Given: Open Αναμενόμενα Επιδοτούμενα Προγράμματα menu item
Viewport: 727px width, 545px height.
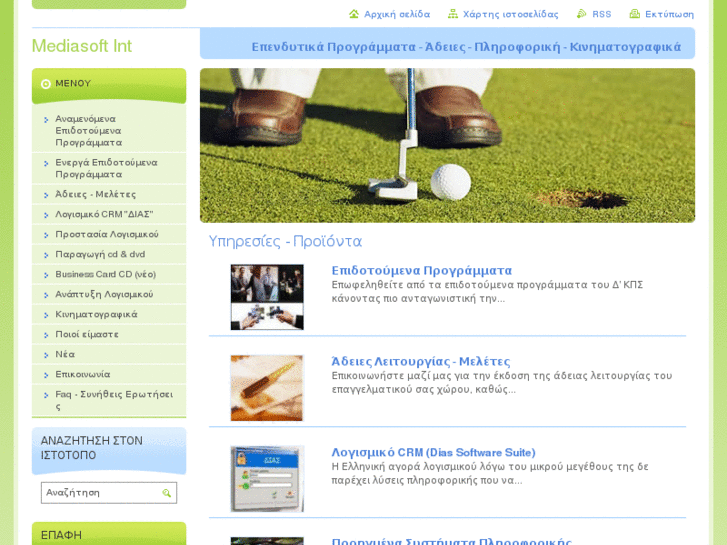Looking at the screenshot, I should (109, 131).
